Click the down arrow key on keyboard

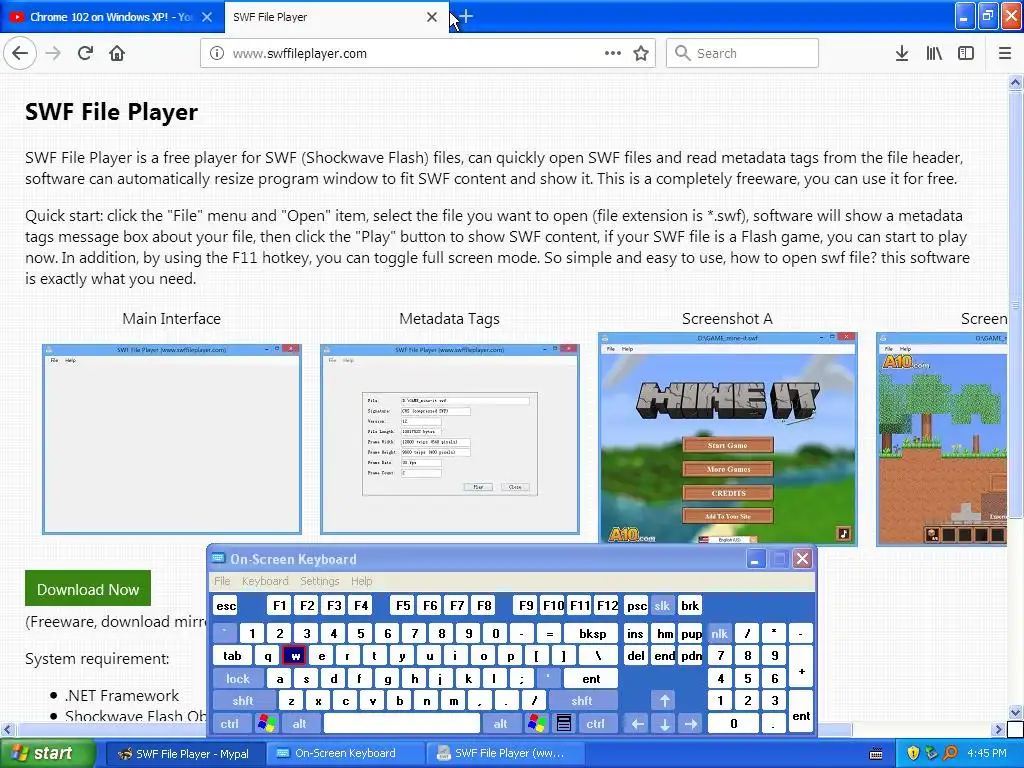point(664,724)
